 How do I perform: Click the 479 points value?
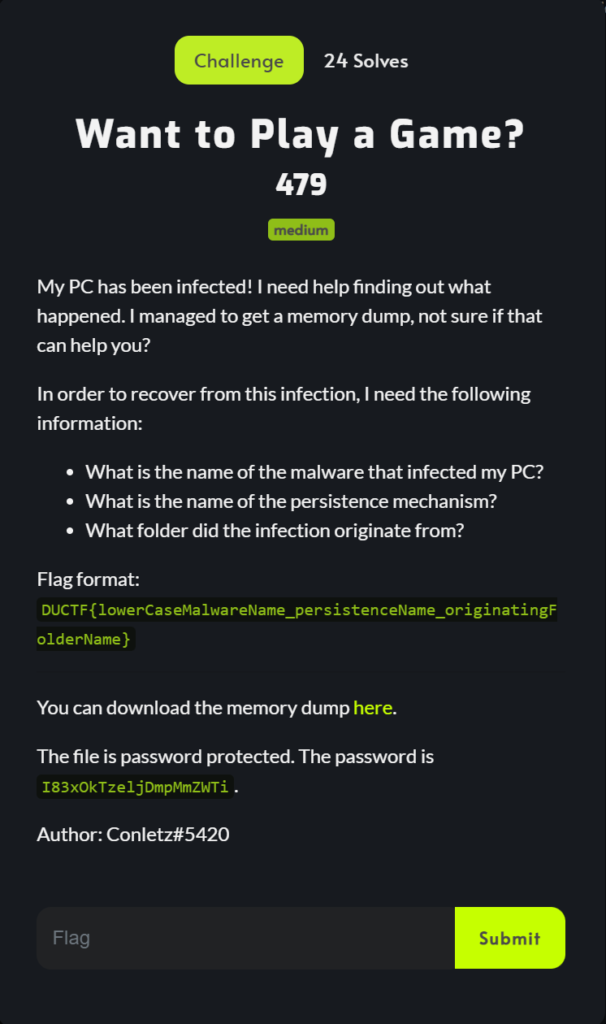(x=301, y=184)
